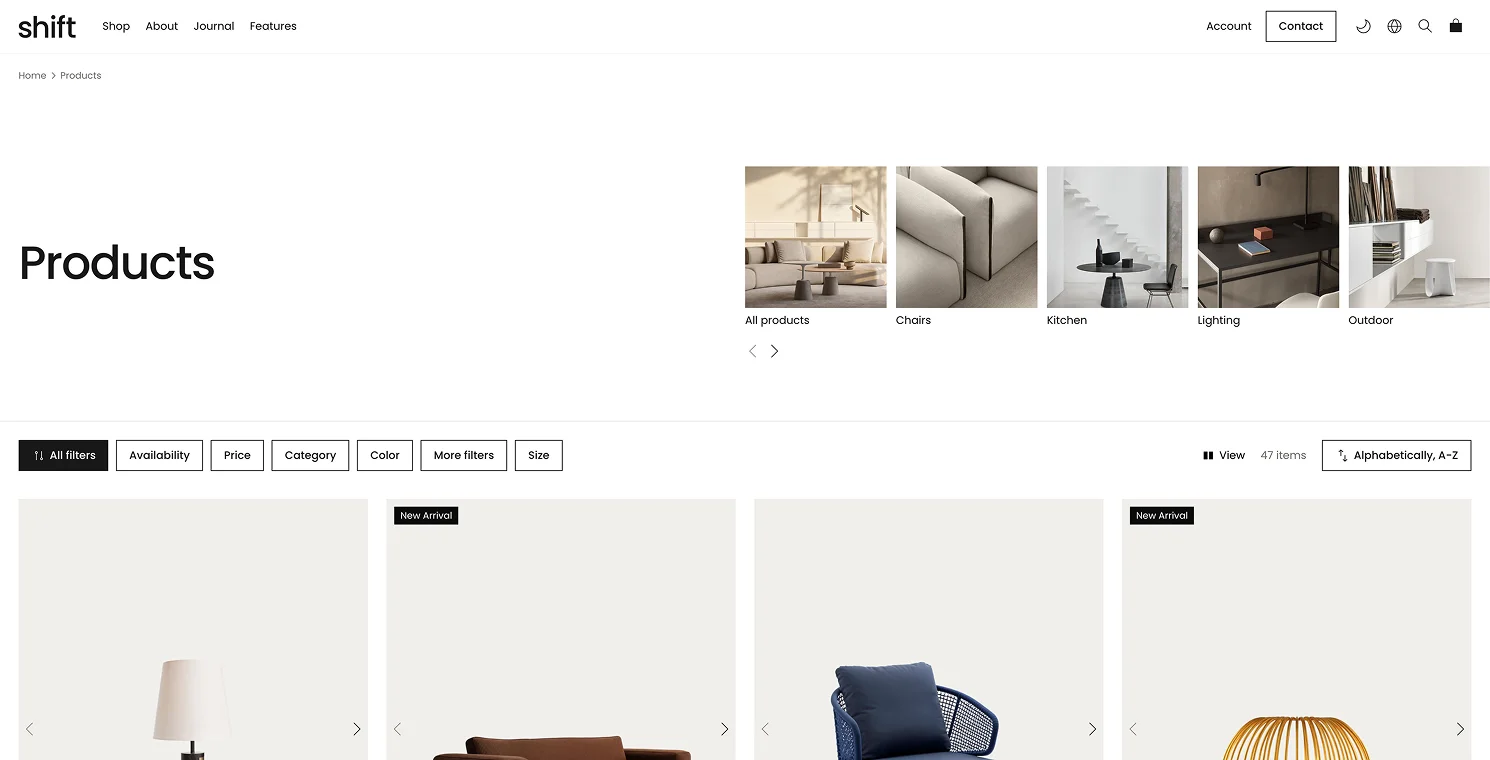Image resolution: width=1490 pixels, height=760 pixels.
Task: Go to Home breadcrumb link
Action: pyautogui.click(x=32, y=75)
